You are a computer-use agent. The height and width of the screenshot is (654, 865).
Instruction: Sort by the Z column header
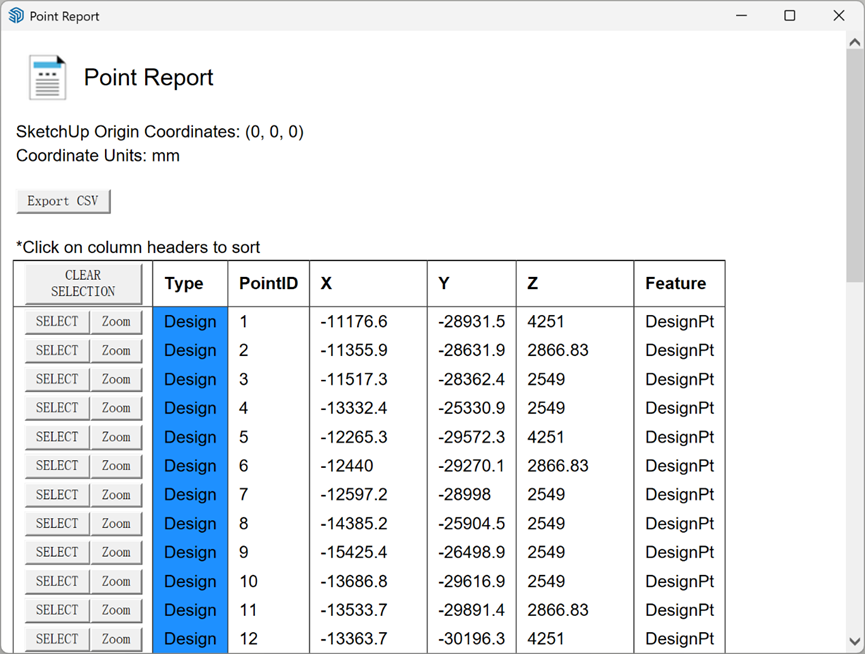click(x=575, y=283)
